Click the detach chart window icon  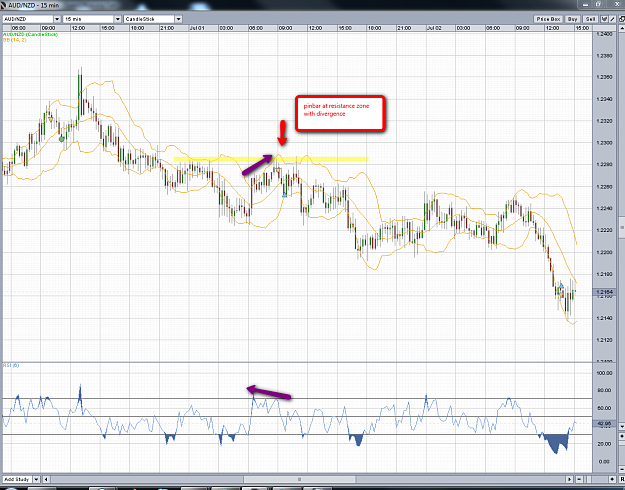[x=622, y=19]
